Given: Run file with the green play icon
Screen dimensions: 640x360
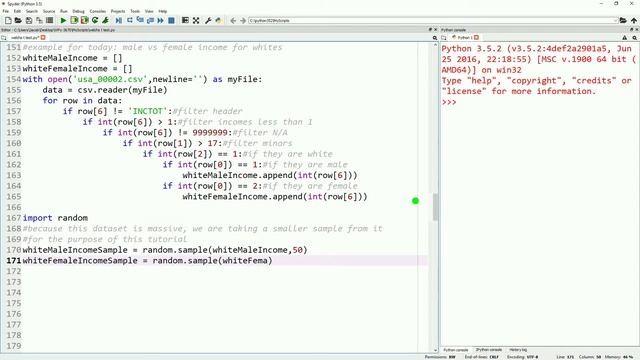Looking at the screenshot, I should [x=63, y=20].
